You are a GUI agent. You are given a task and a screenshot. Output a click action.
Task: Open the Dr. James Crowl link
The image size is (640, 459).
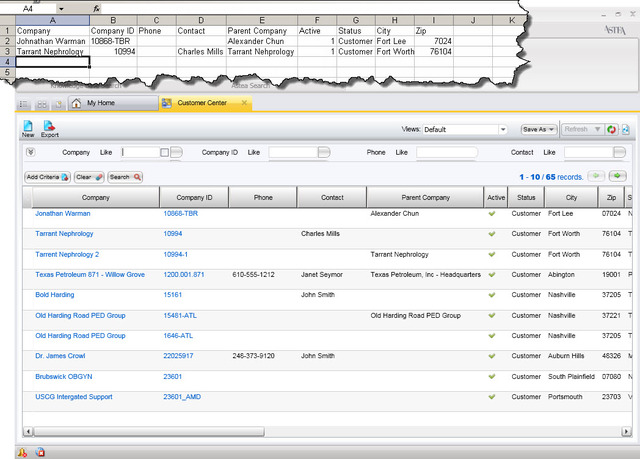(60, 356)
